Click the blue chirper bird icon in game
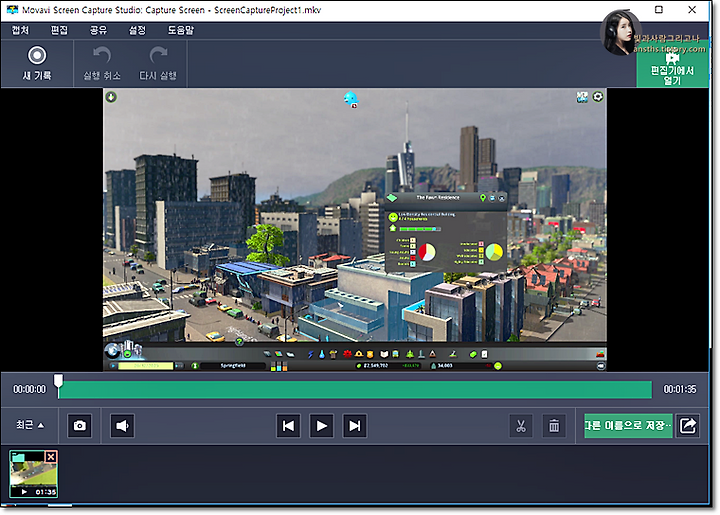 click(351, 99)
